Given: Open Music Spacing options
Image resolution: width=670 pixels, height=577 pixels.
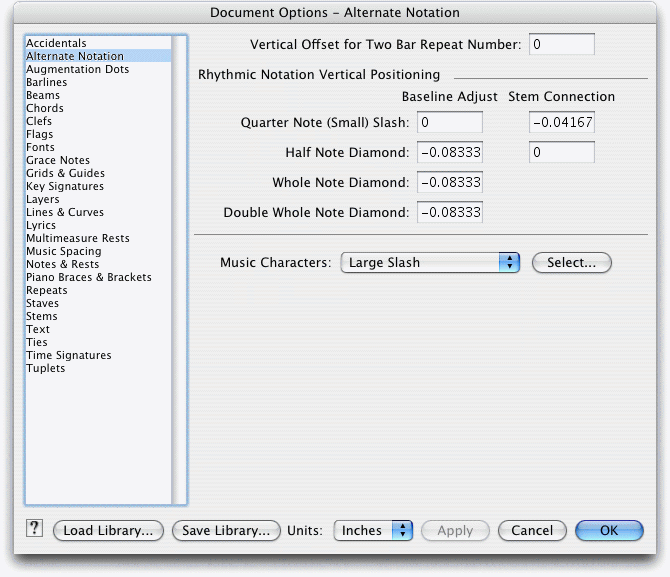Looking at the screenshot, I should (98, 251).
